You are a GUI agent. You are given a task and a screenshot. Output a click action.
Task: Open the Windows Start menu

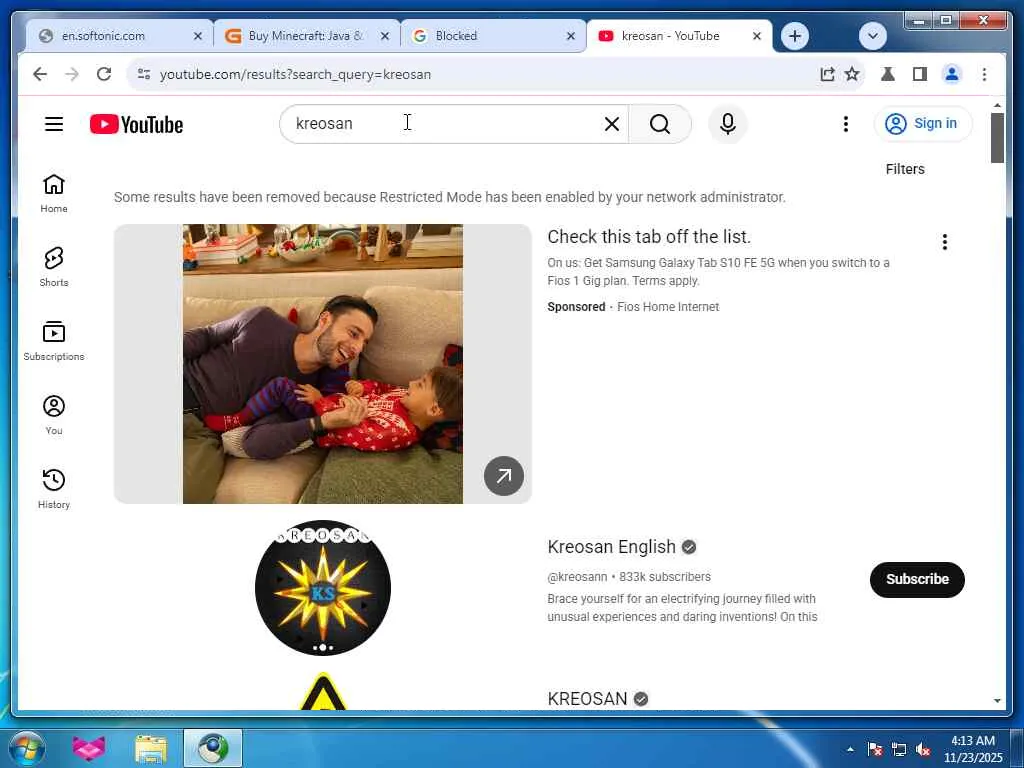[x=27, y=748]
